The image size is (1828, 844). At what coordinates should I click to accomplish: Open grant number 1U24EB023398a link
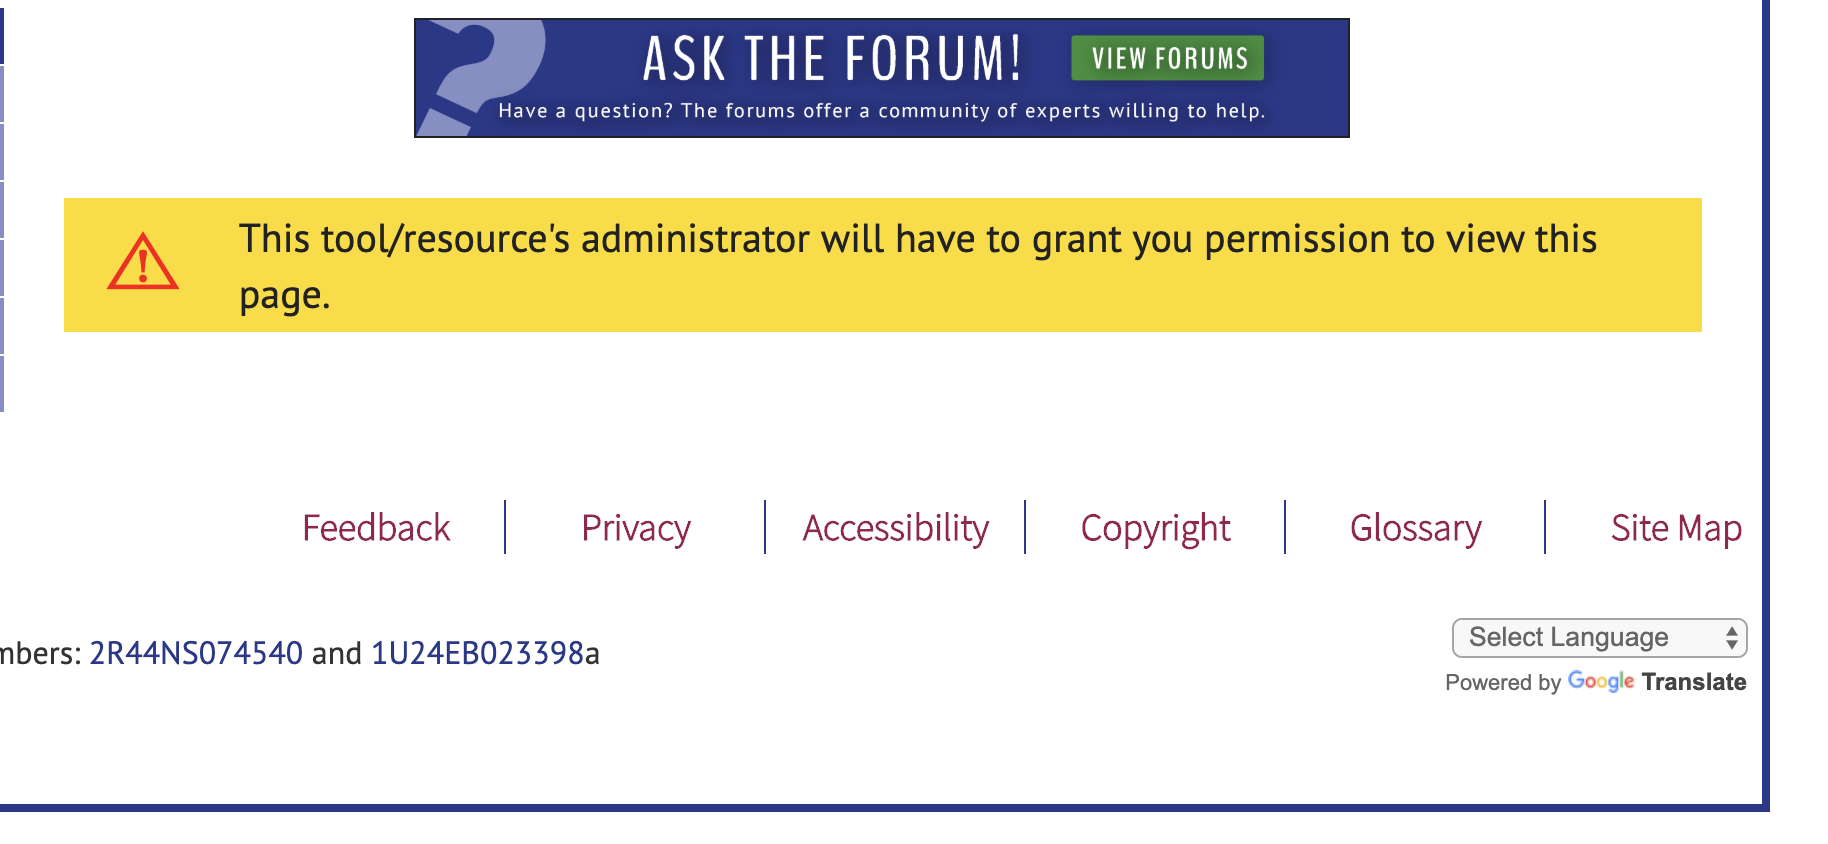click(484, 653)
